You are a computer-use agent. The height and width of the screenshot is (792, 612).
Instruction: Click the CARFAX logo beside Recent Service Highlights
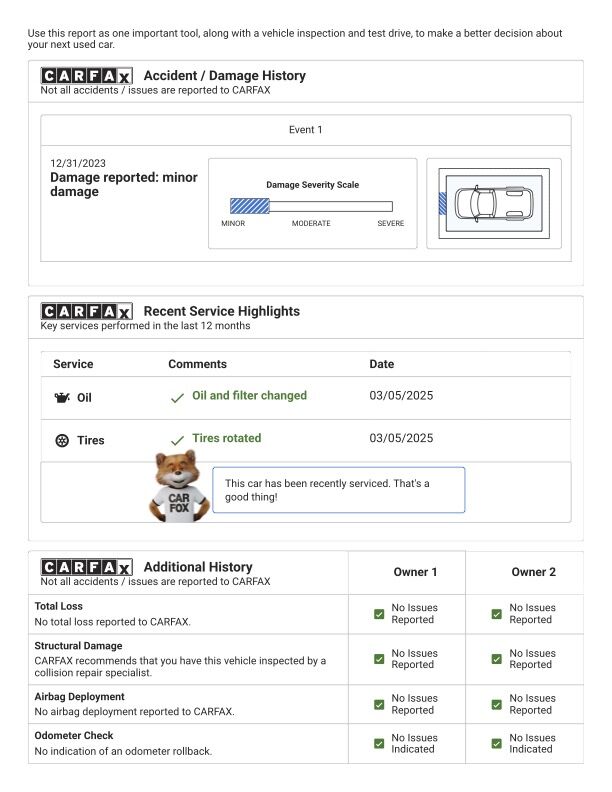[86, 312]
